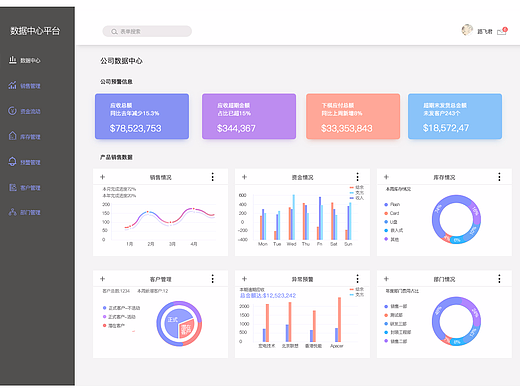Image resolution: width=520 pixels, height=390 pixels.
Task: Open the three-dot menu on 异常预警 card
Action: pos(357,279)
